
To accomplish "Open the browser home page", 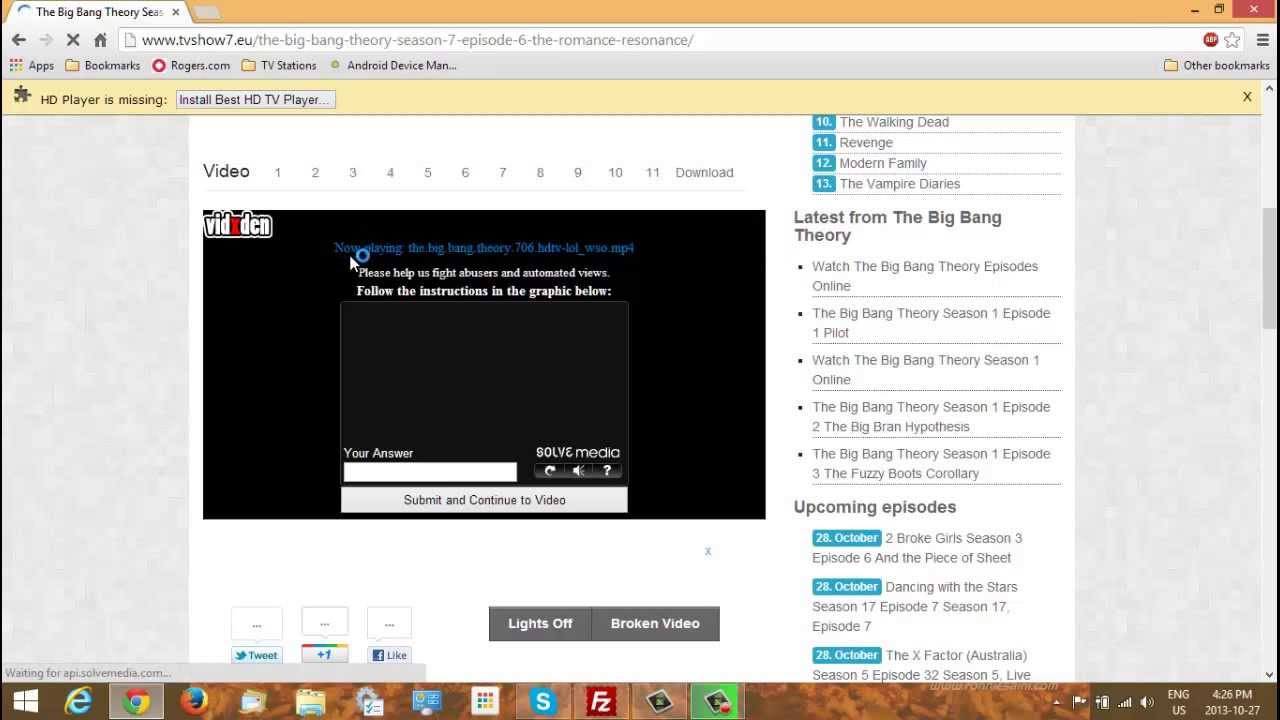I will [x=100, y=40].
